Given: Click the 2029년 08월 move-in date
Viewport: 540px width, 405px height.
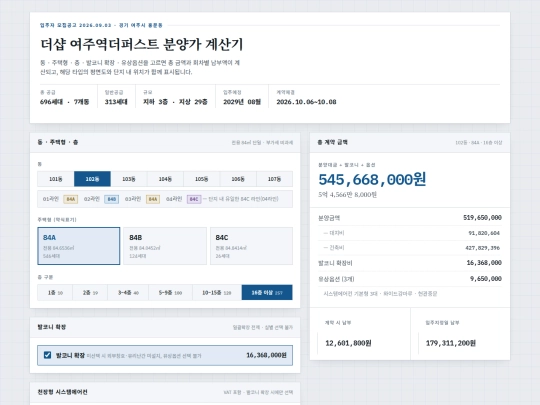Looking at the screenshot, I should [x=242, y=102].
